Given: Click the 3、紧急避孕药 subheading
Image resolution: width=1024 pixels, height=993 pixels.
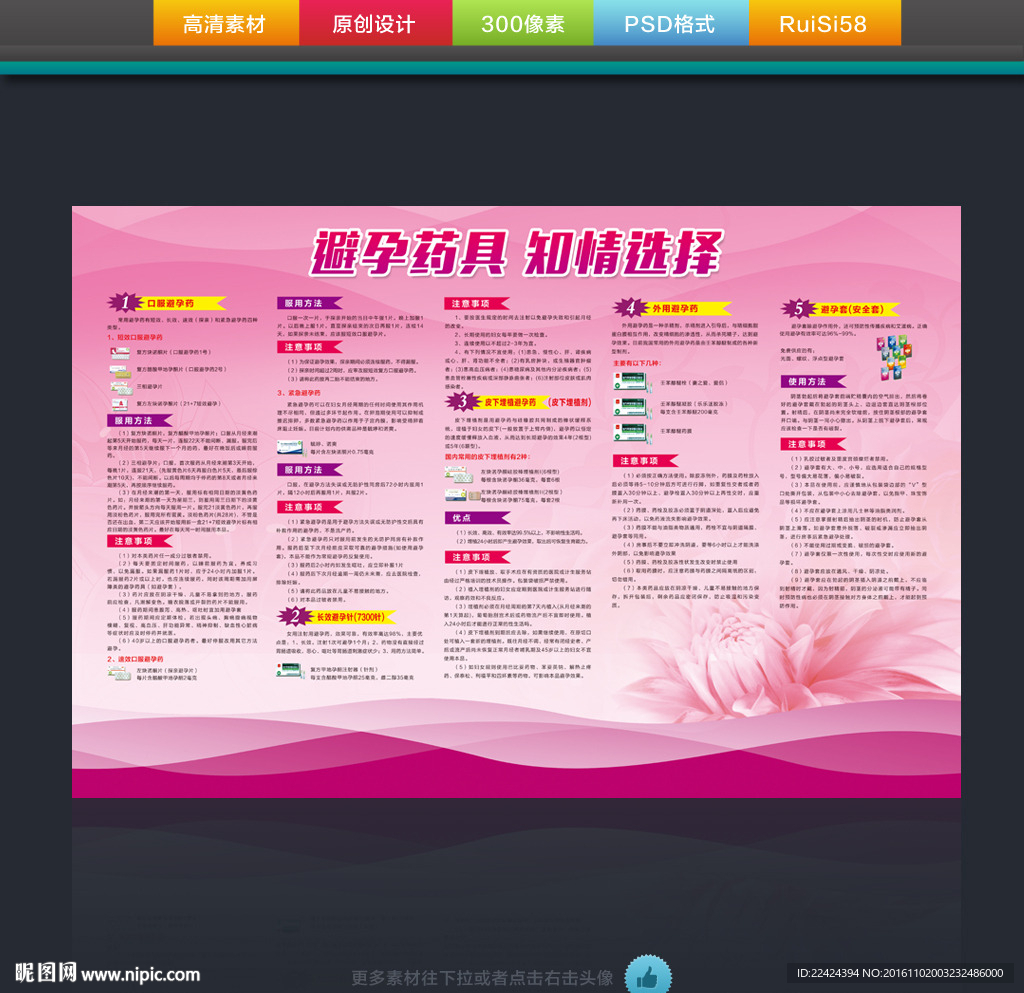Looking at the screenshot, I should click(x=299, y=393).
